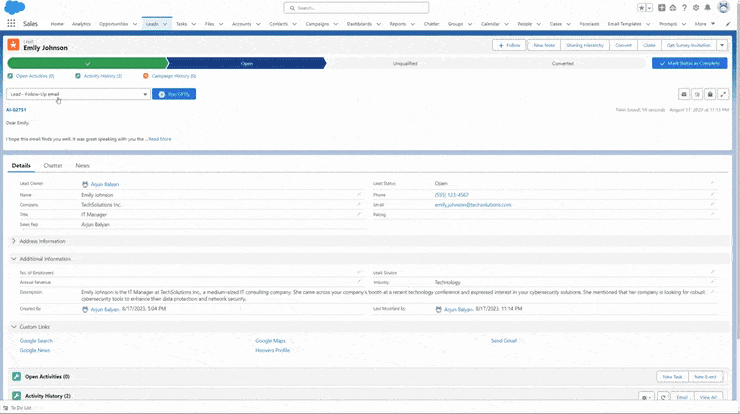This screenshot has width=740, height=414.
Task: Click the Run GPTfy button
Action: [174, 94]
